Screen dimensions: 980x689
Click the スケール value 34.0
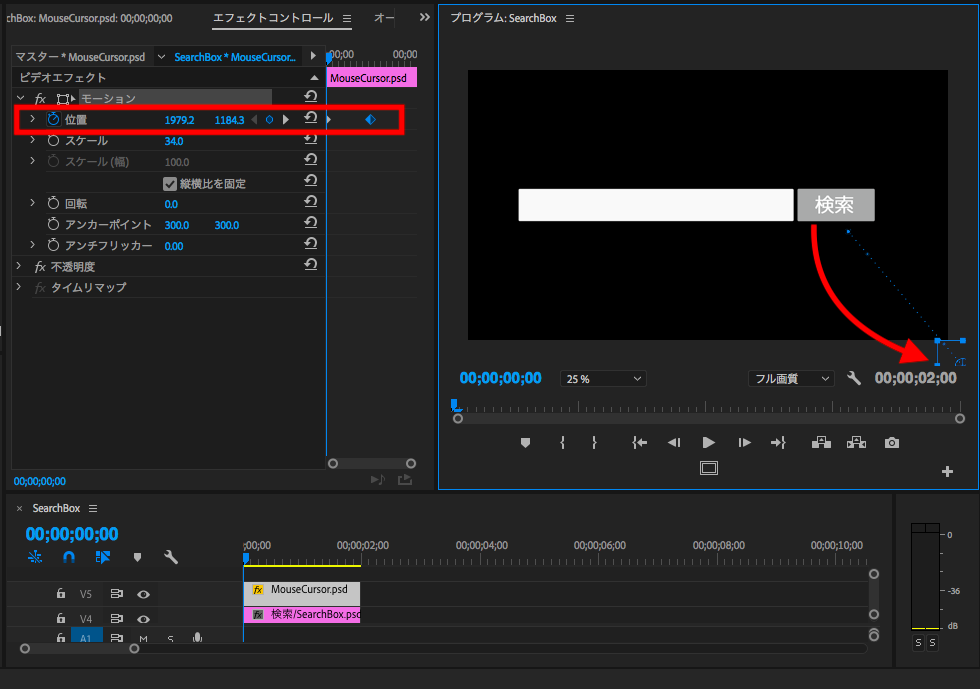[x=174, y=141]
